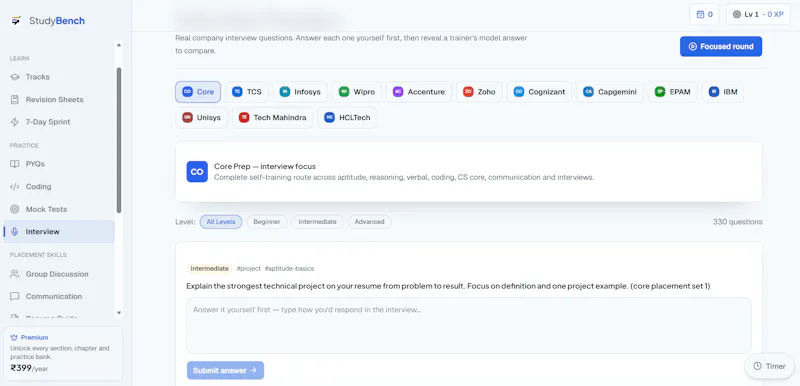Select the Unisys company chip
The height and width of the screenshot is (386, 800).
tap(202, 118)
